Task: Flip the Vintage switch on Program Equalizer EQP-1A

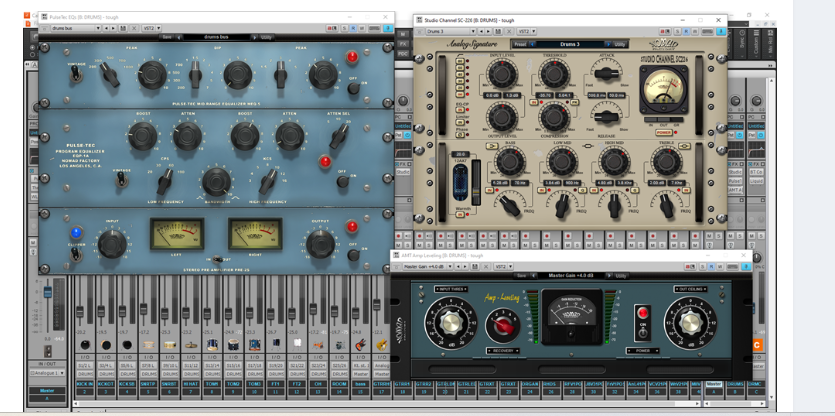Action: click(122, 180)
